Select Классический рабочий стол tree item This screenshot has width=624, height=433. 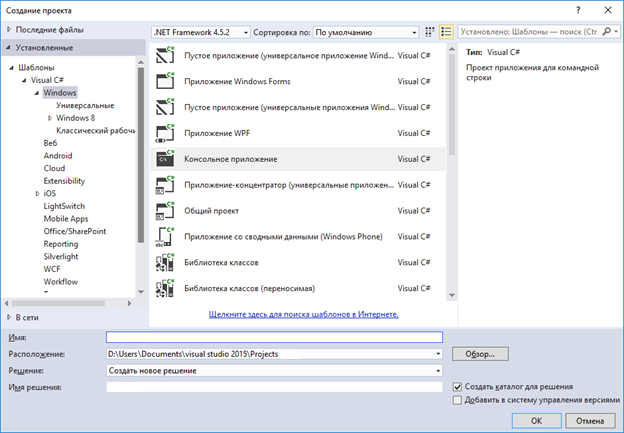point(96,131)
